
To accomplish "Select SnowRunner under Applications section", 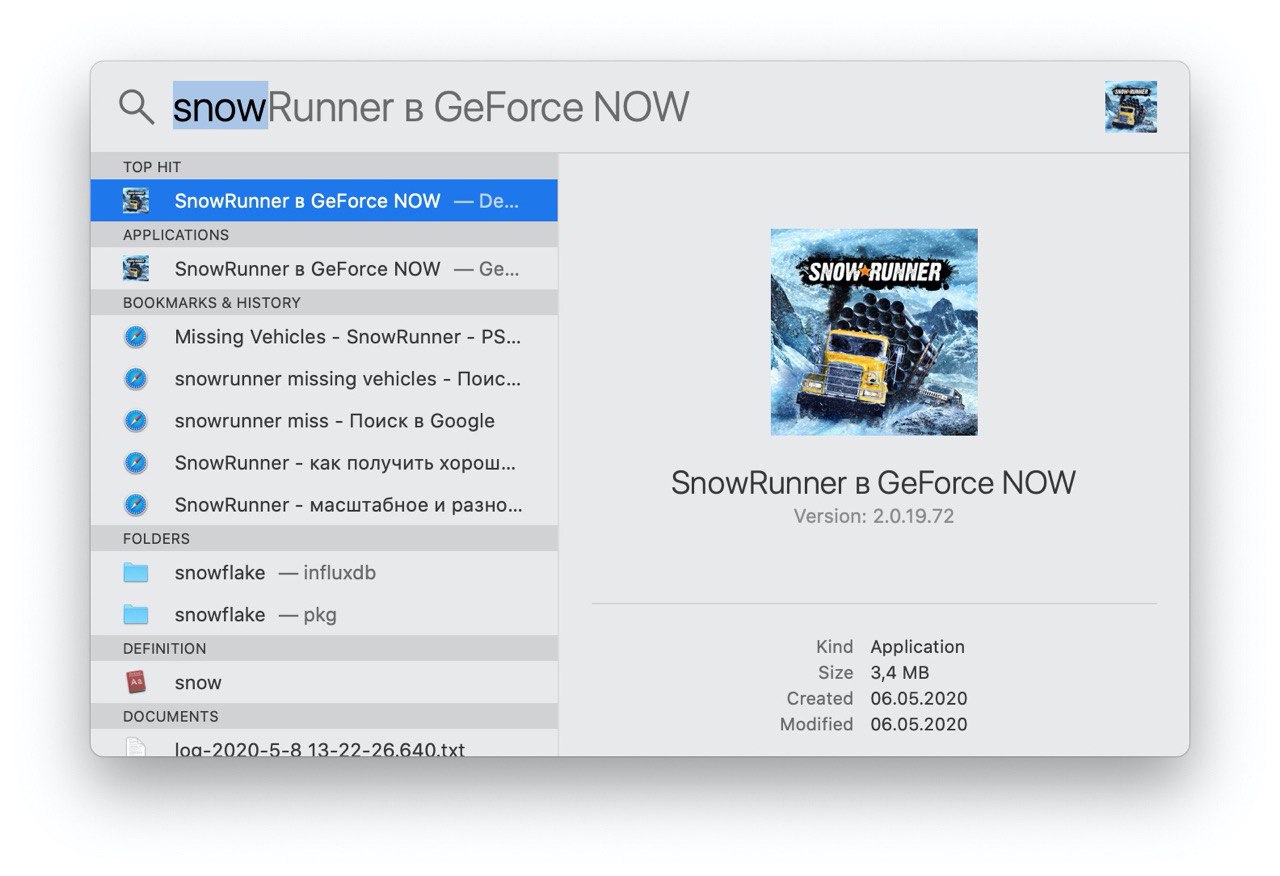I will (x=324, y=269).
